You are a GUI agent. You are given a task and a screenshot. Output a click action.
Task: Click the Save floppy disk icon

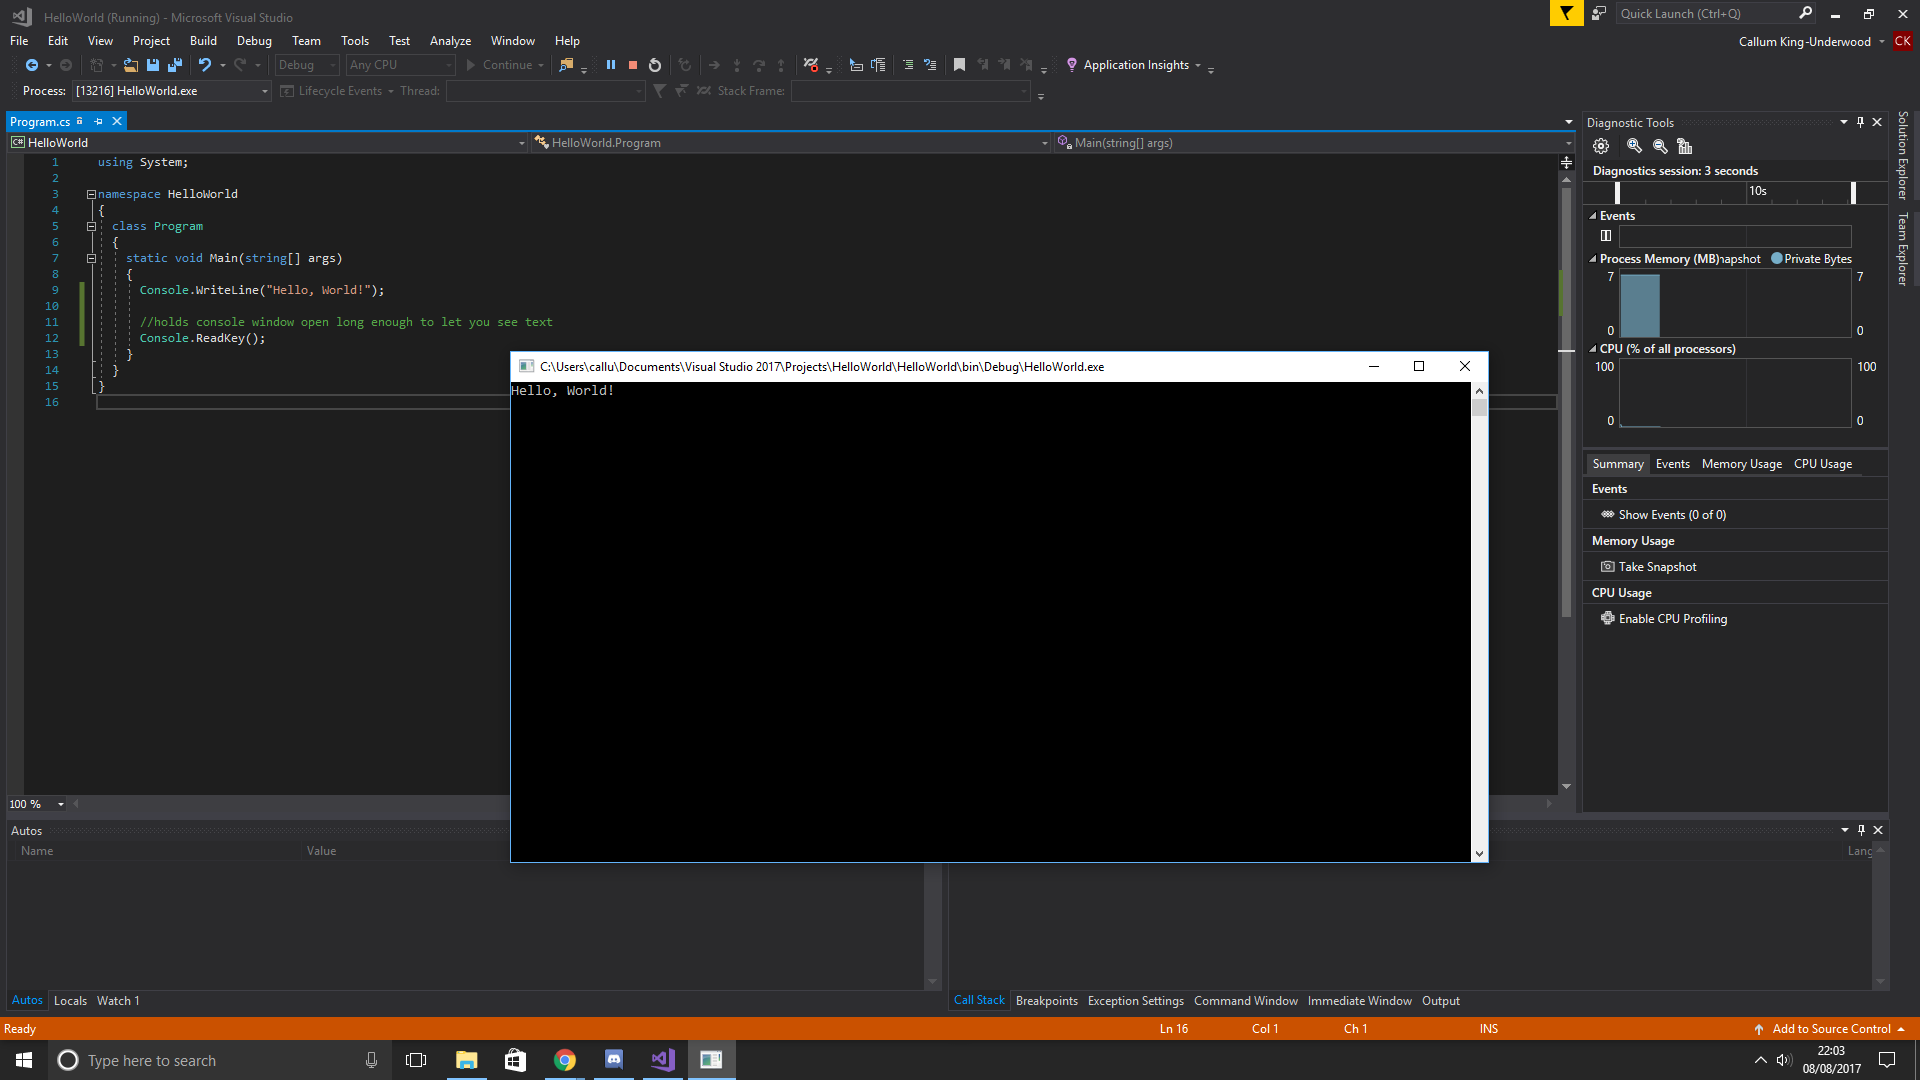[153, 65]
